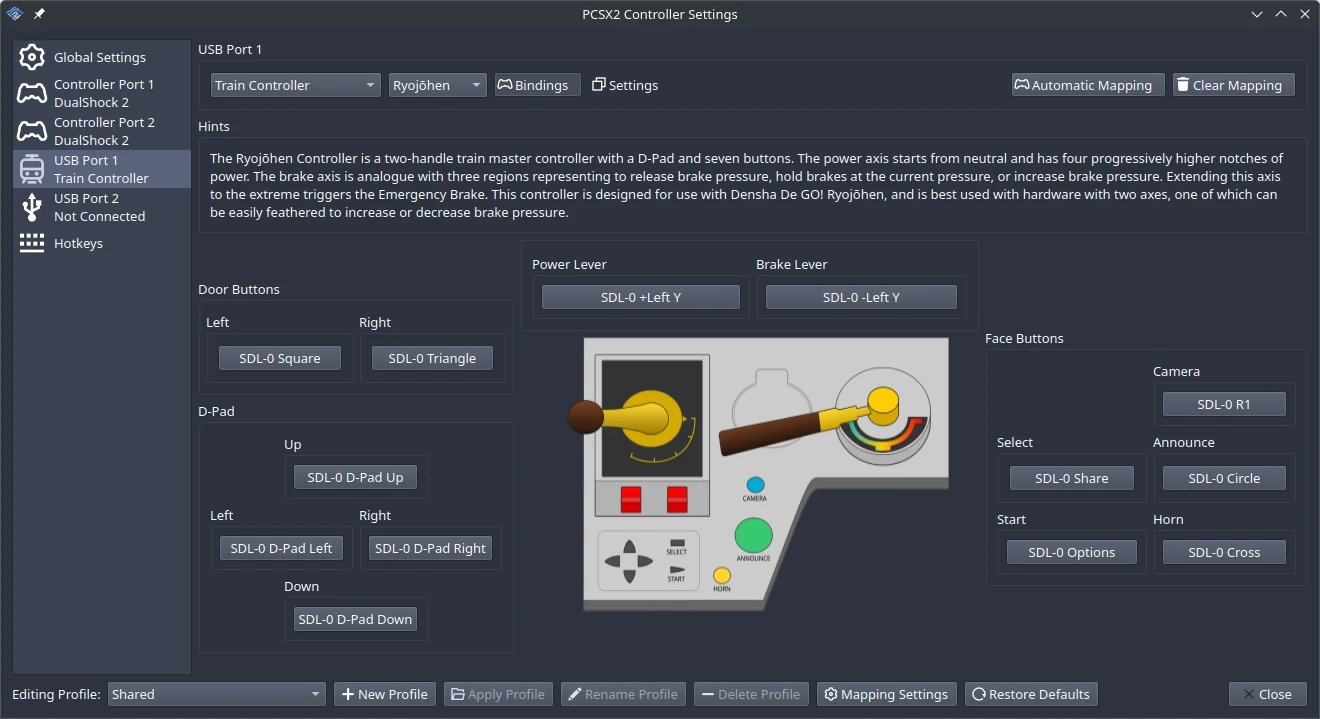Screen dimensions: 1320x719
Task: Rebind Horn button SDL-0 Cross
Action: point(1223,552)
